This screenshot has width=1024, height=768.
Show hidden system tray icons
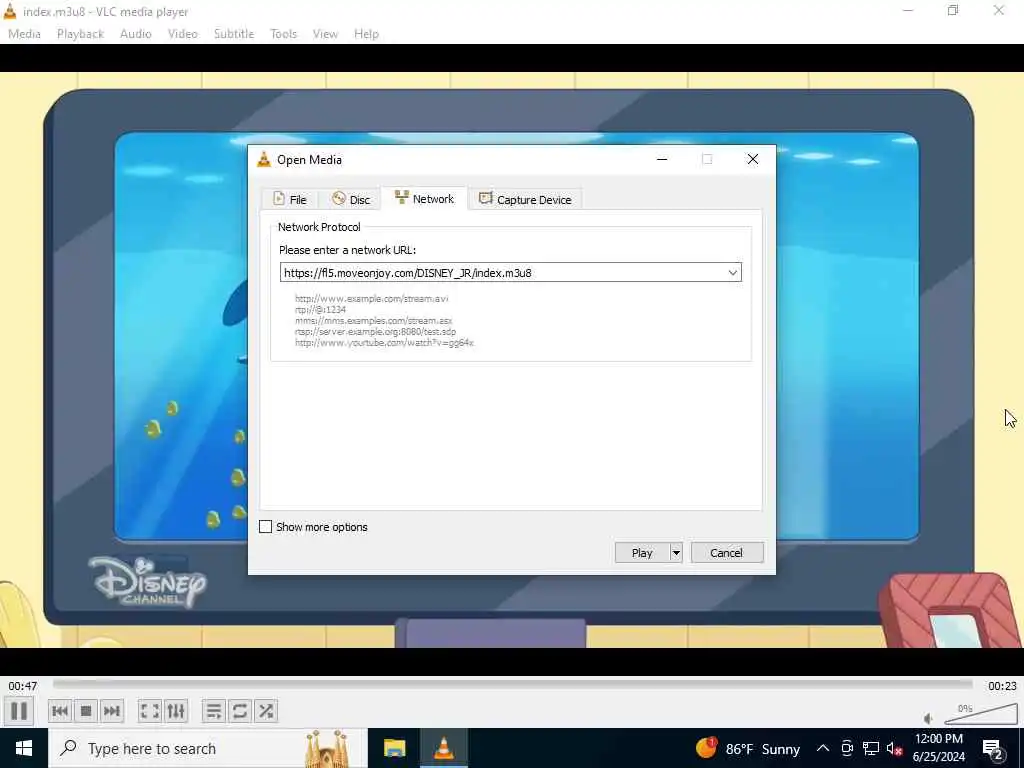(823, 748)
